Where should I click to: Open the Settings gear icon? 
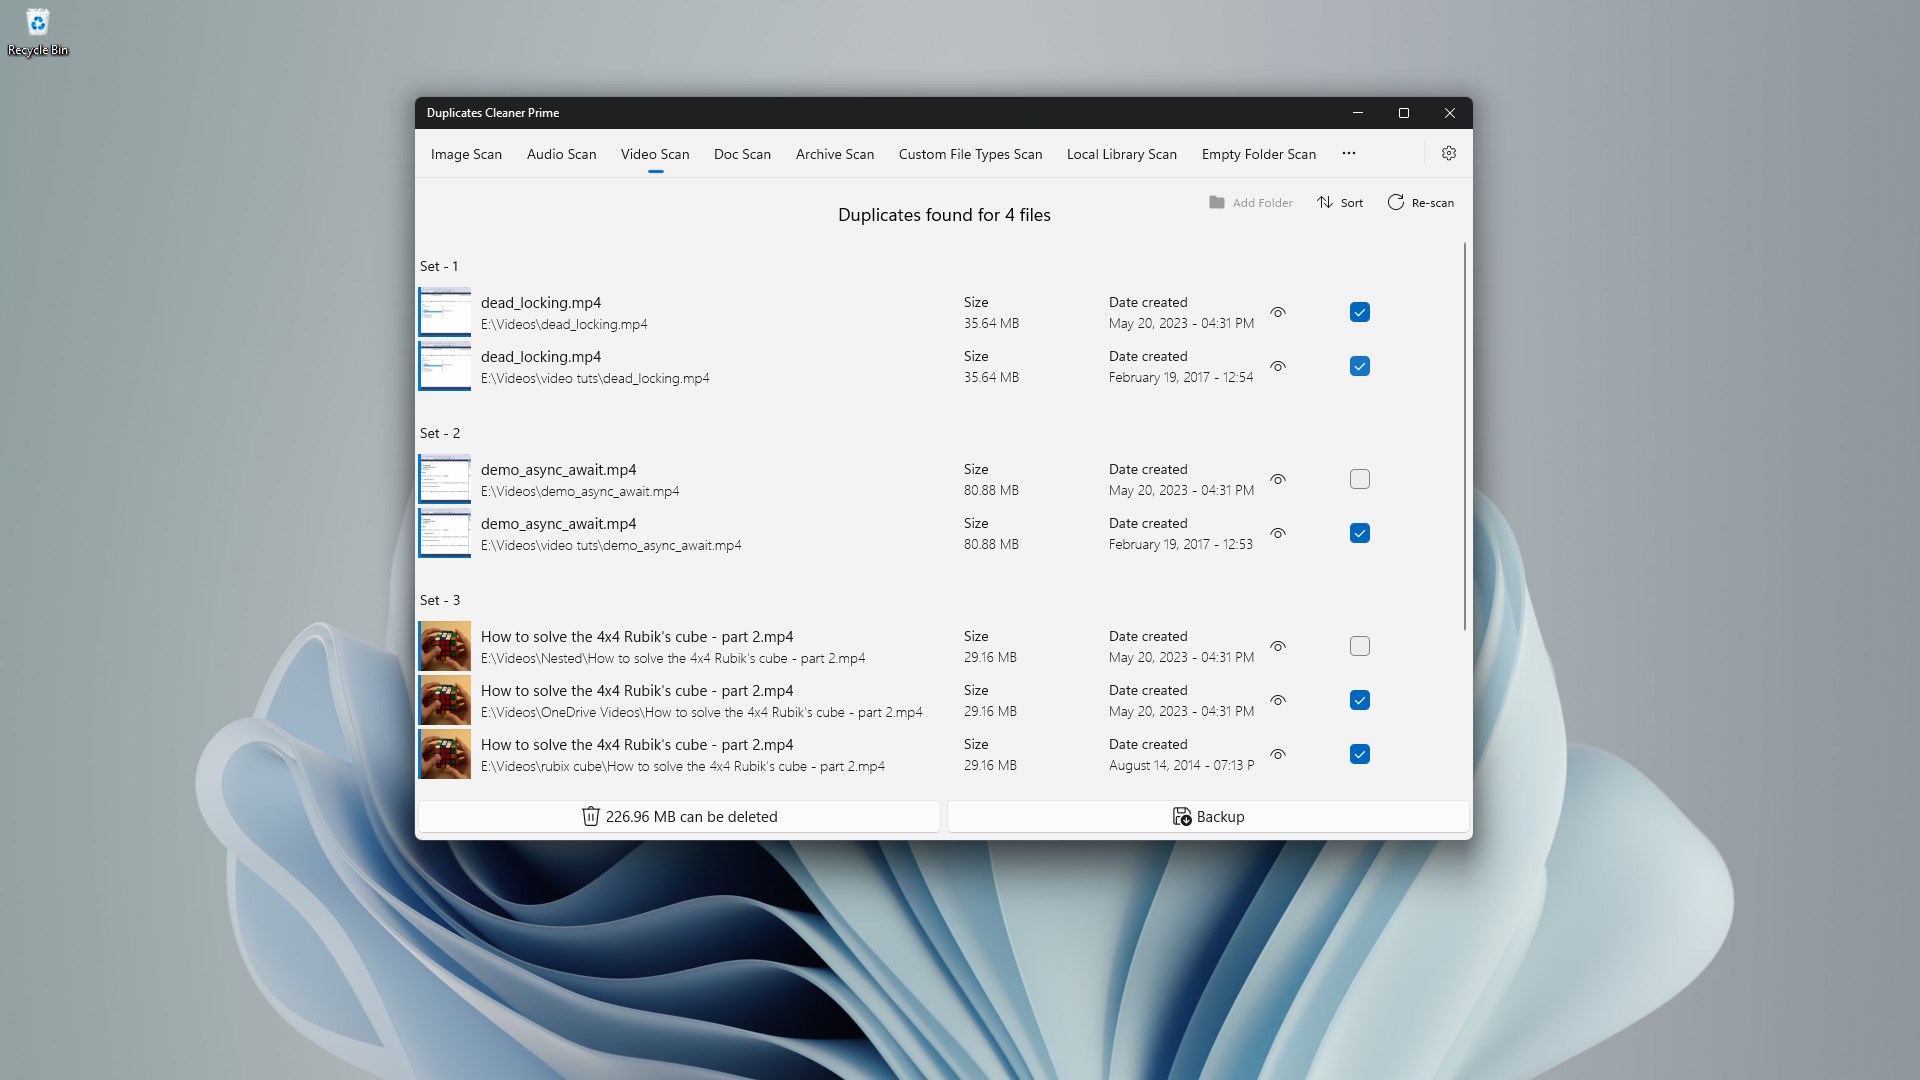point(1449,153)
